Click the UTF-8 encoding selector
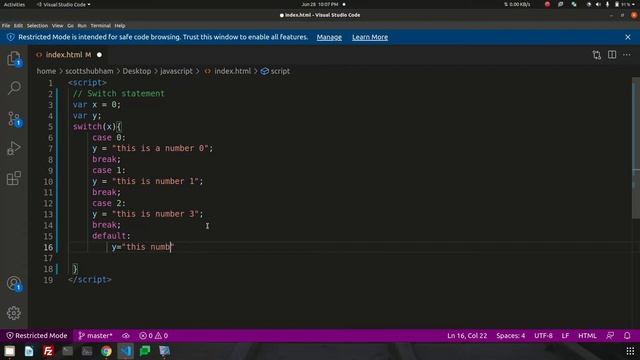Screen dimensions: 640x360 tap(543, 336)
